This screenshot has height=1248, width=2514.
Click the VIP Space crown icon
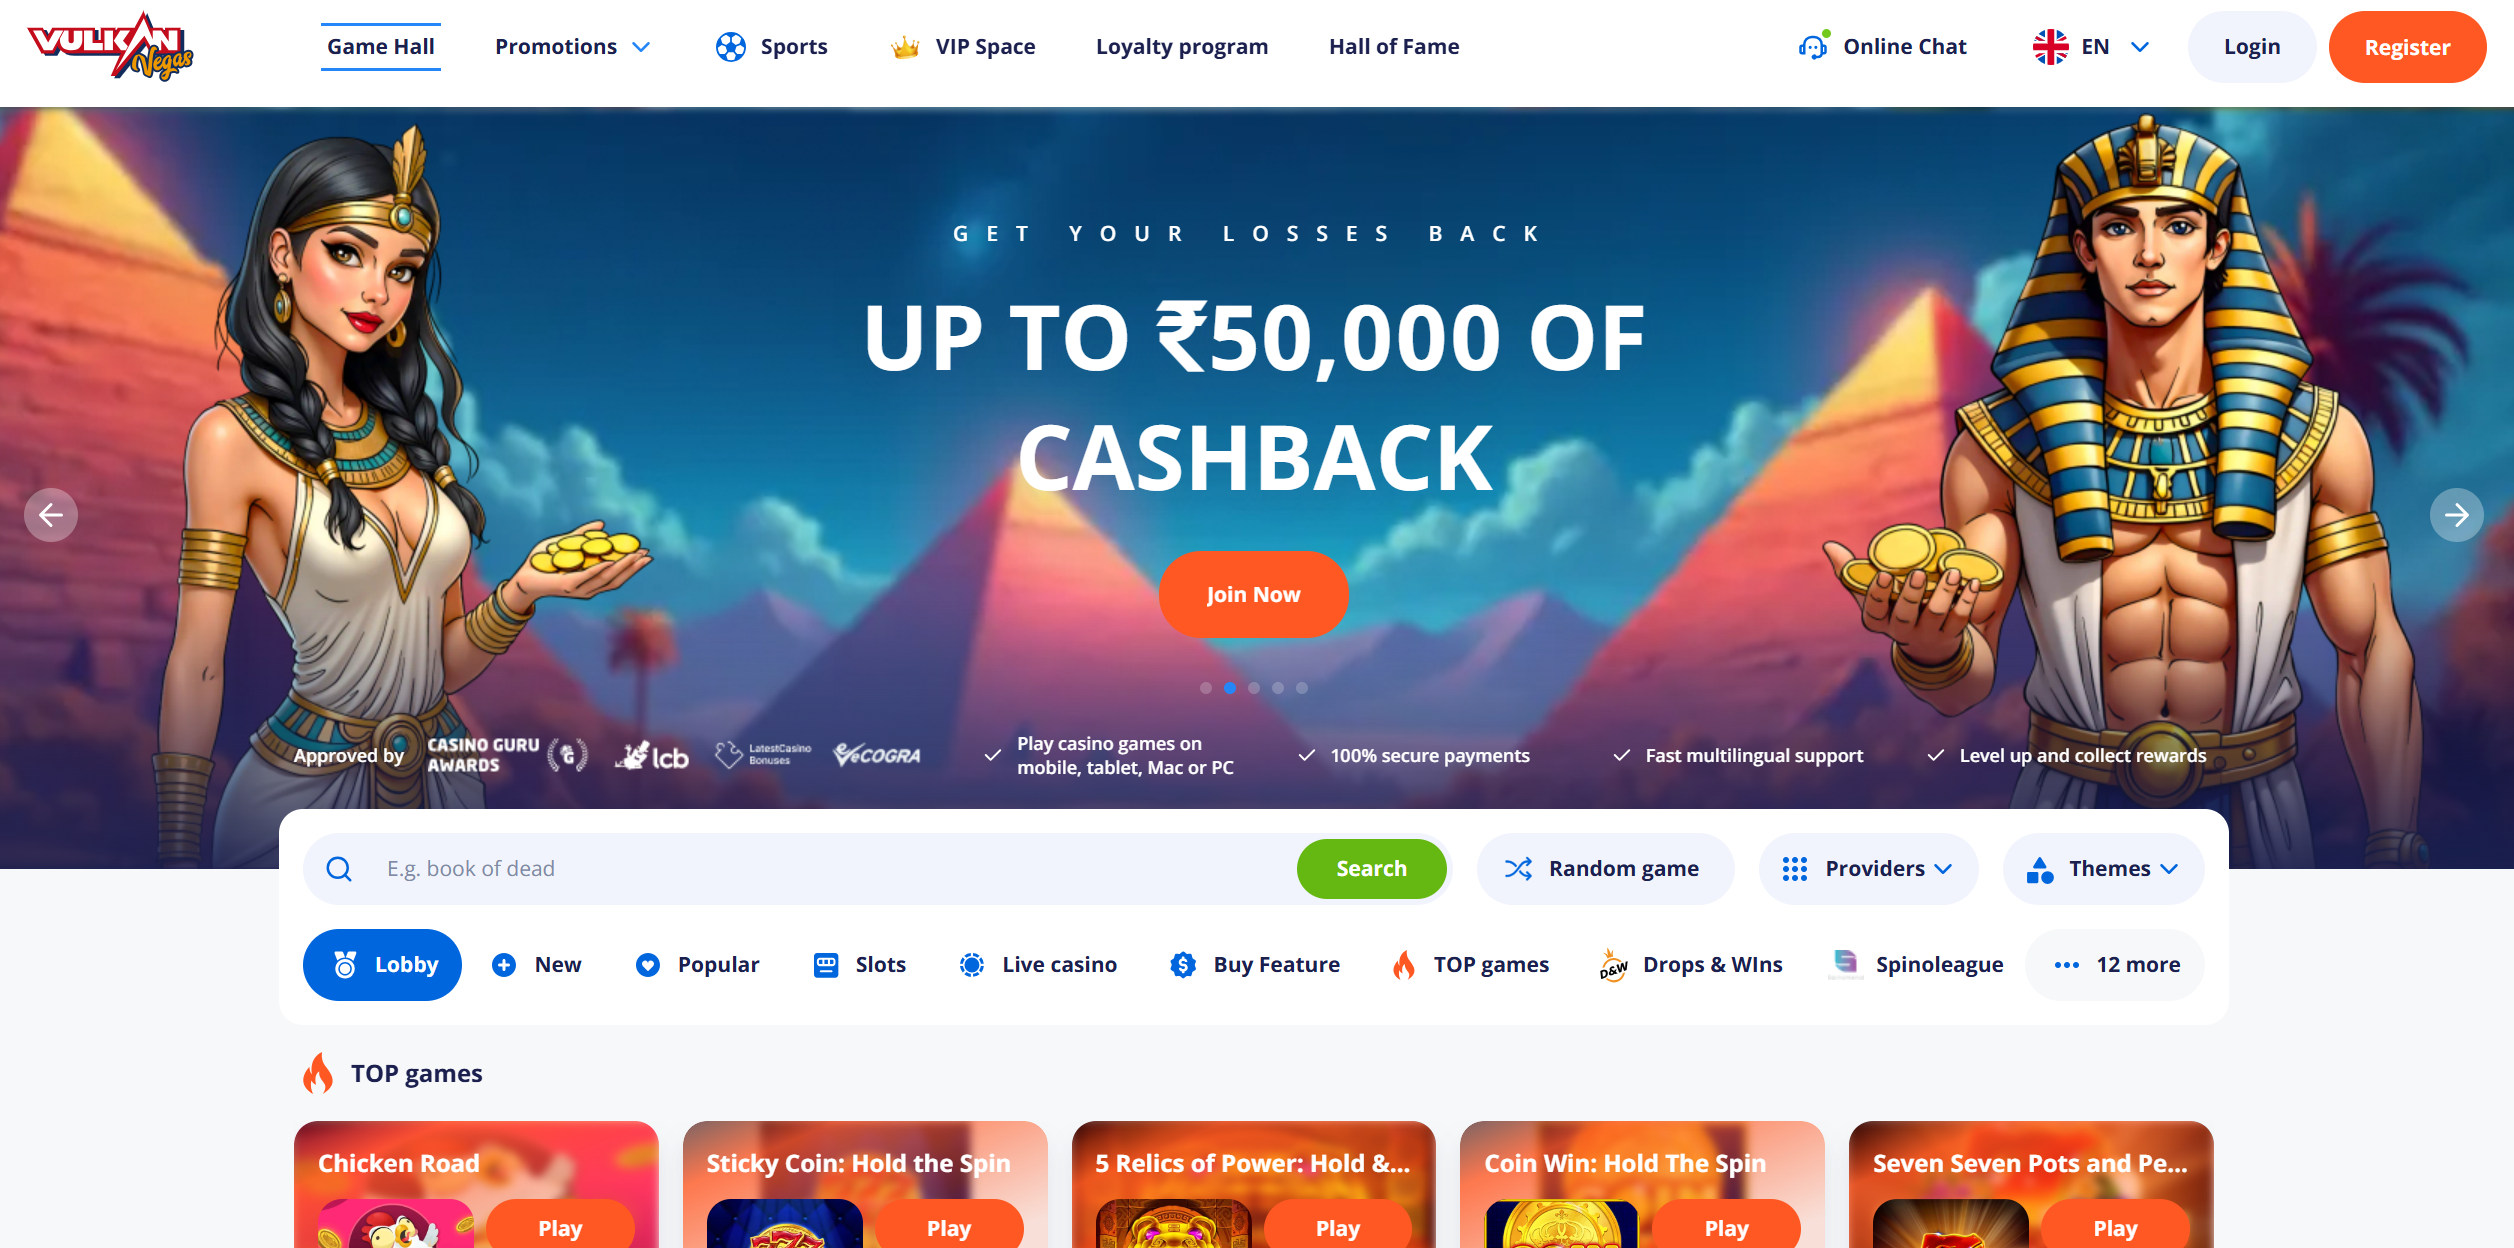click(x=905, y=47)
